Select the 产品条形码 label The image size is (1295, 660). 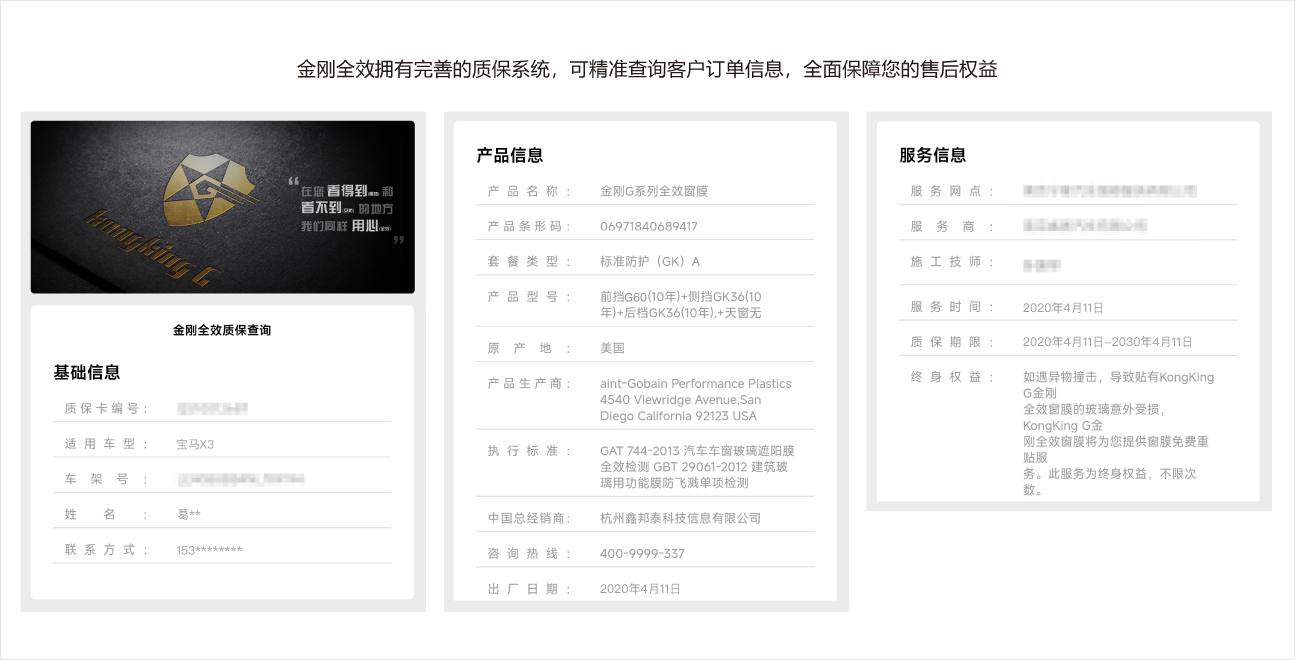click(531, 226)
